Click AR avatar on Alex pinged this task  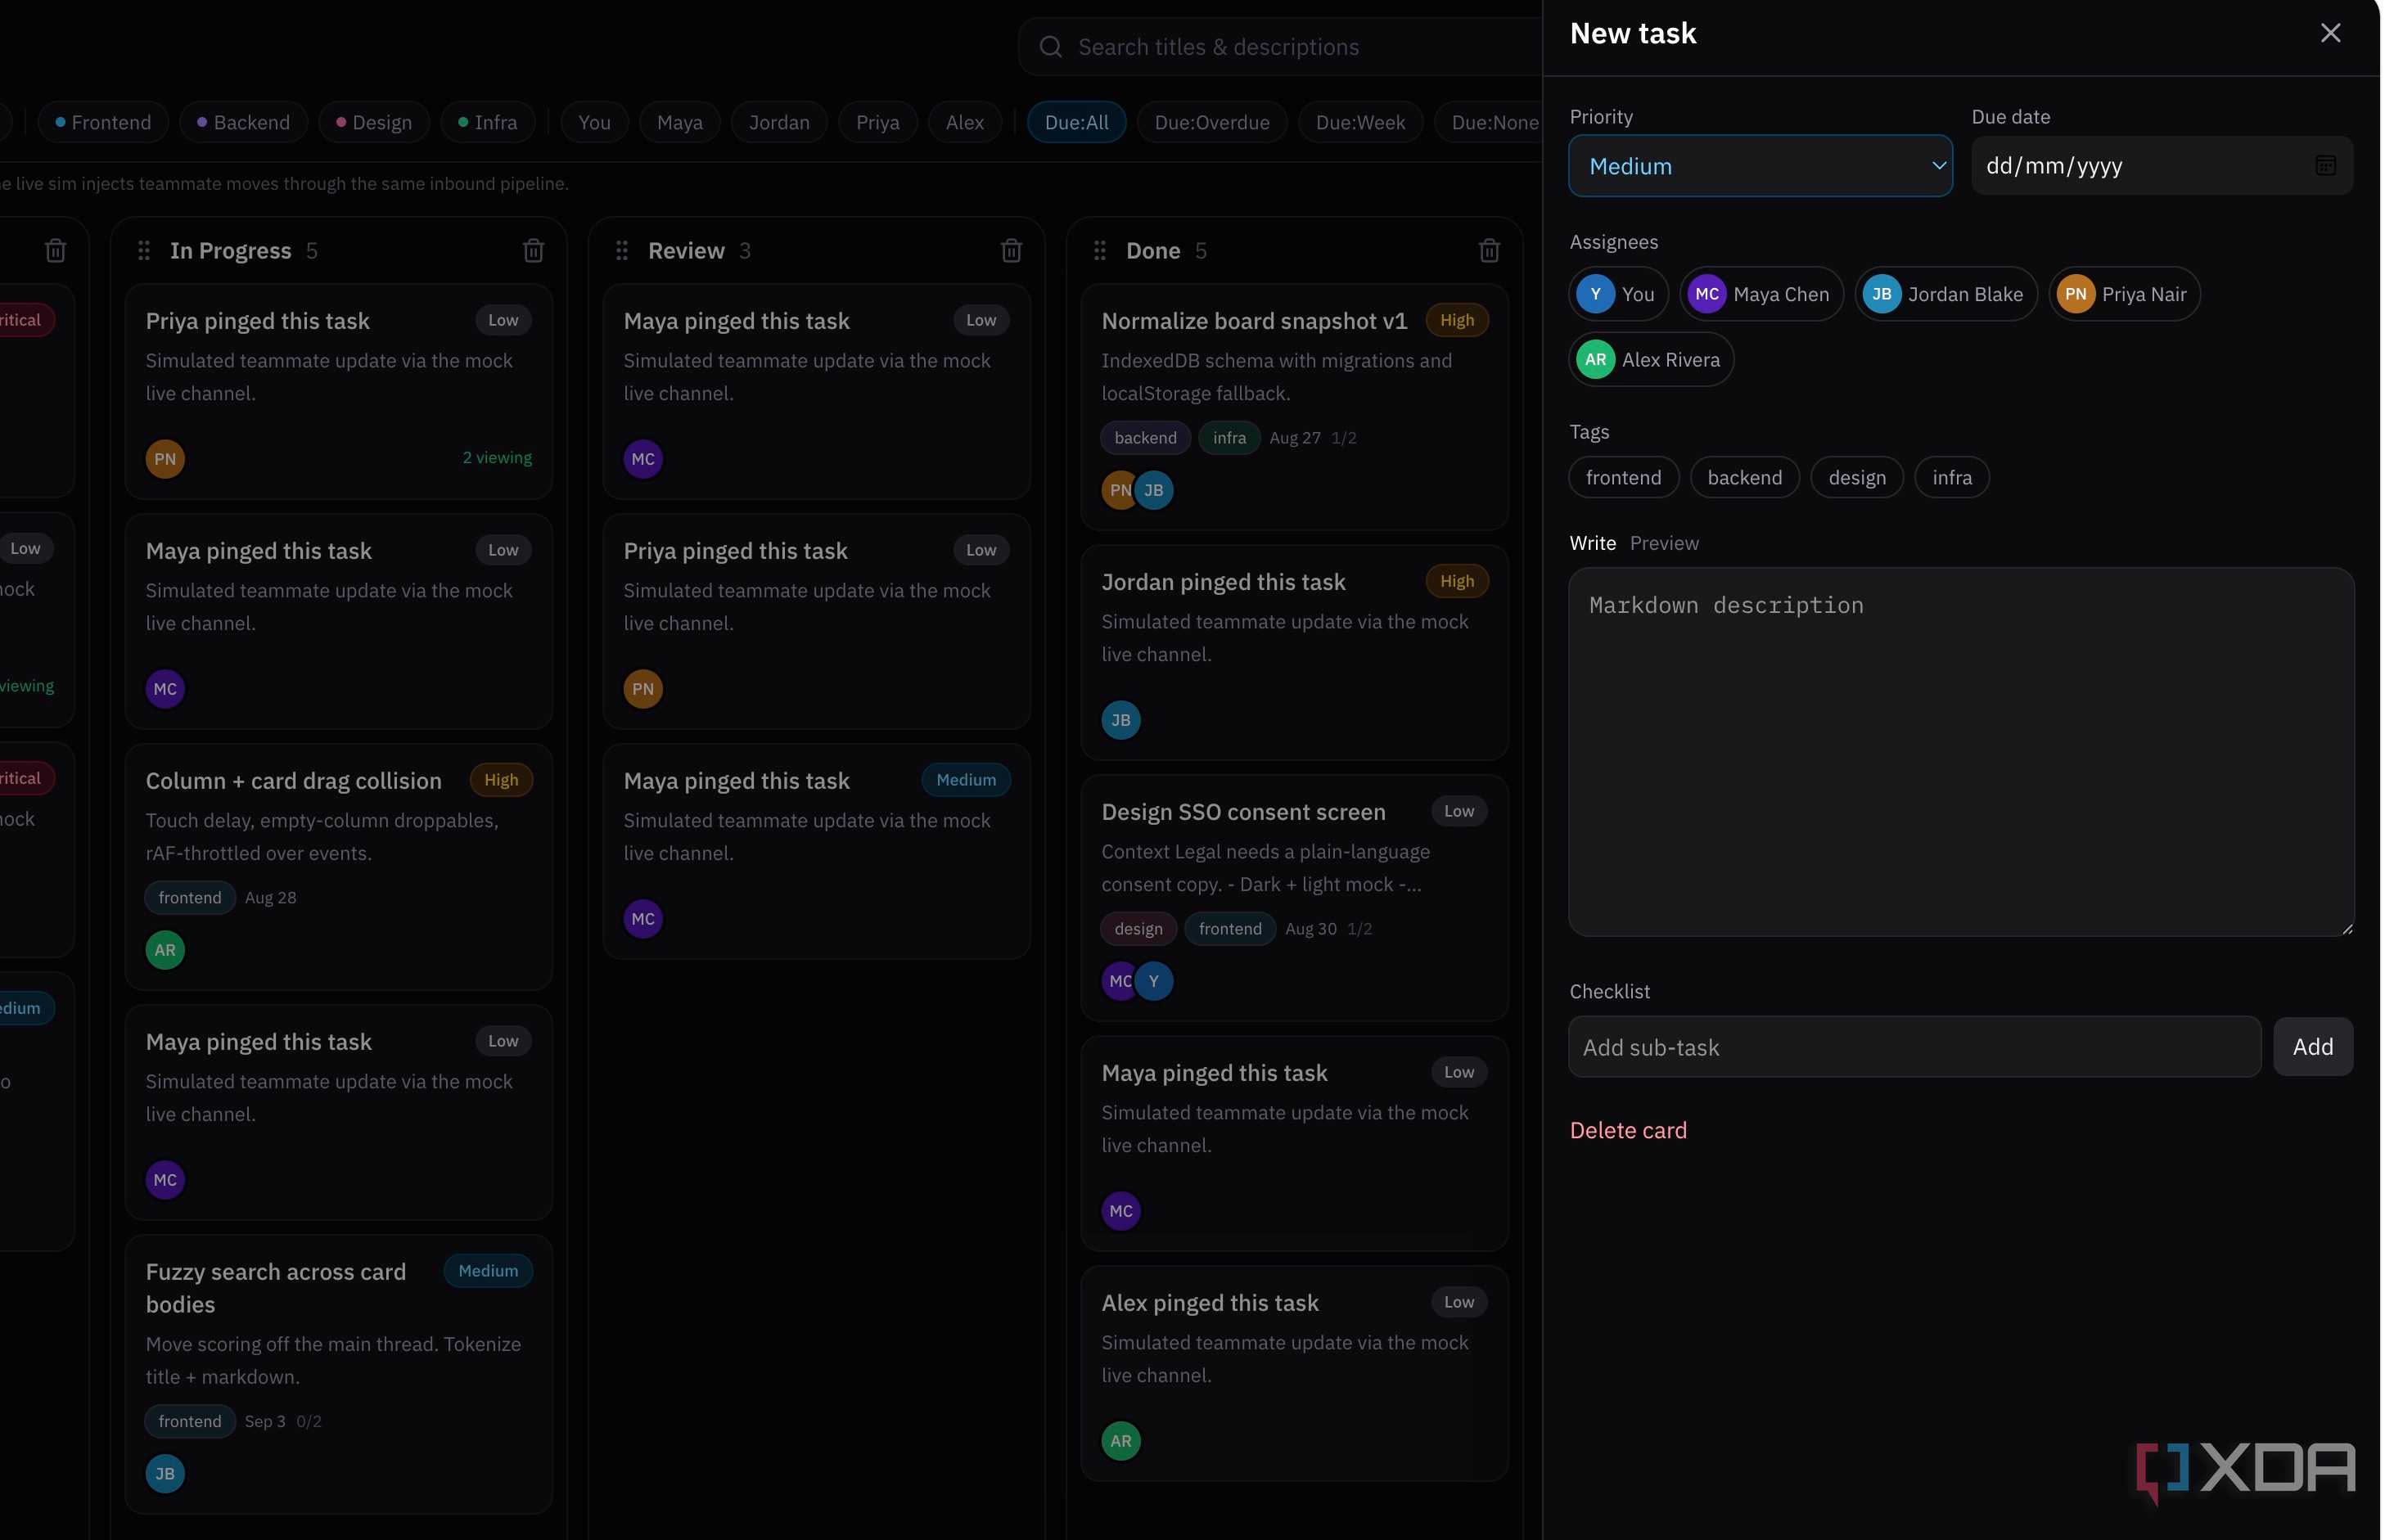tap(1121, 1441)
